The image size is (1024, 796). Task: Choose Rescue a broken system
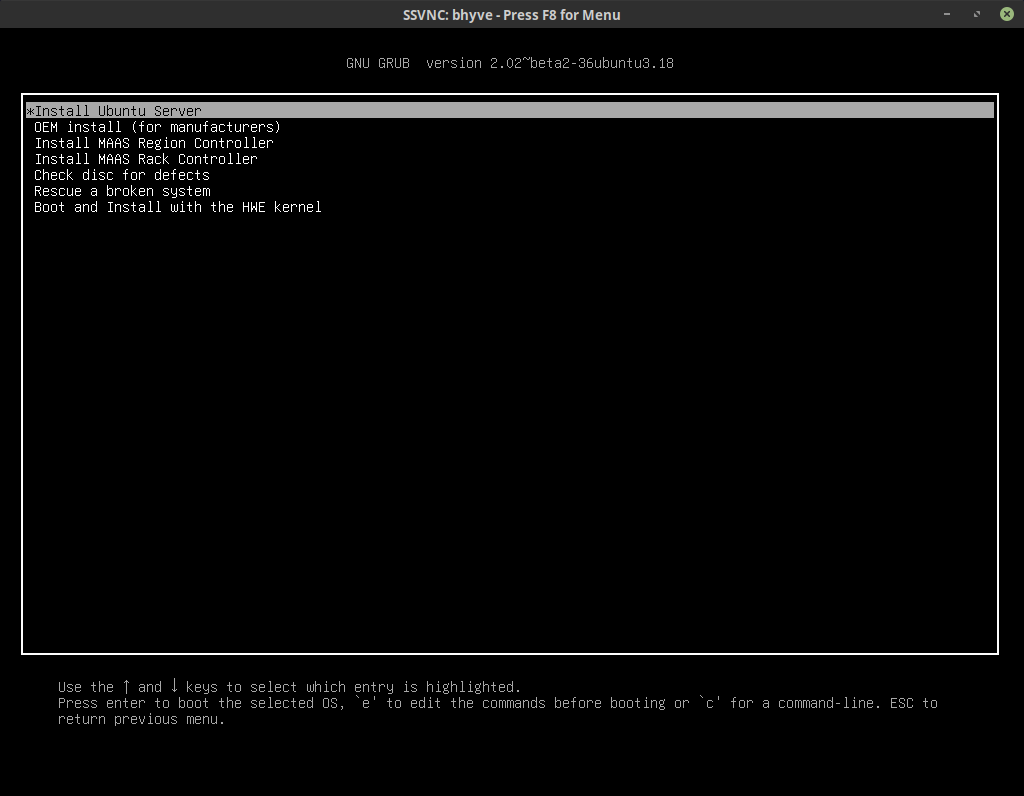tap(122, 191)
